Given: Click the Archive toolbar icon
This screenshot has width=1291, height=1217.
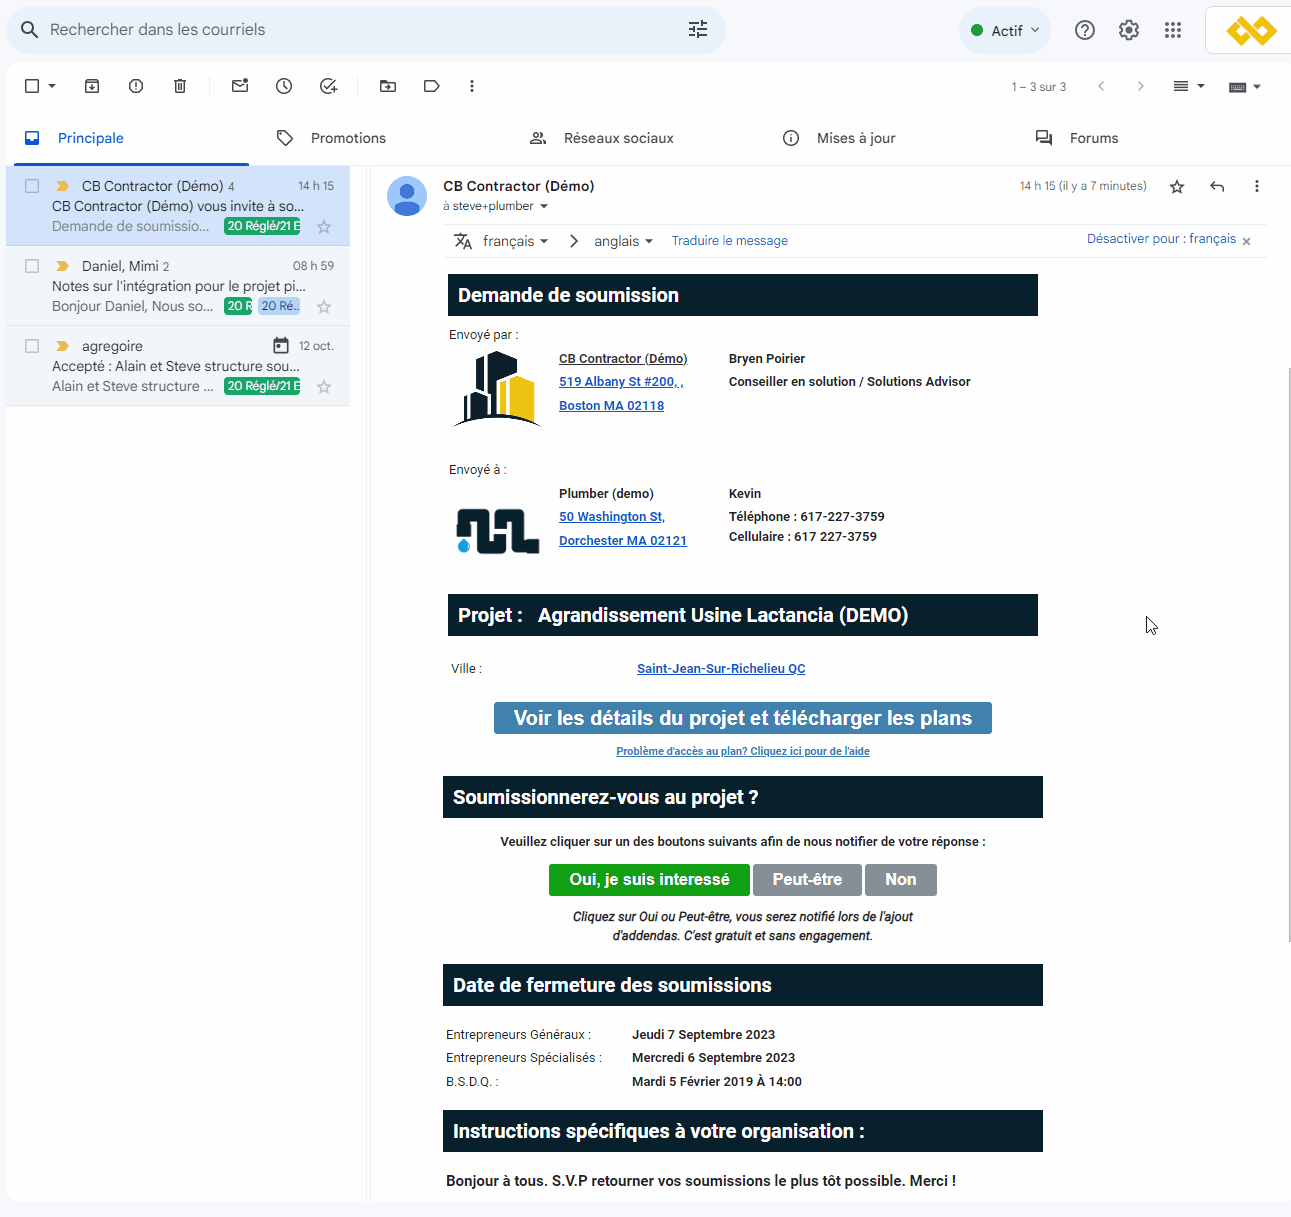Looking at the screenshot, I should click(92, 86).
